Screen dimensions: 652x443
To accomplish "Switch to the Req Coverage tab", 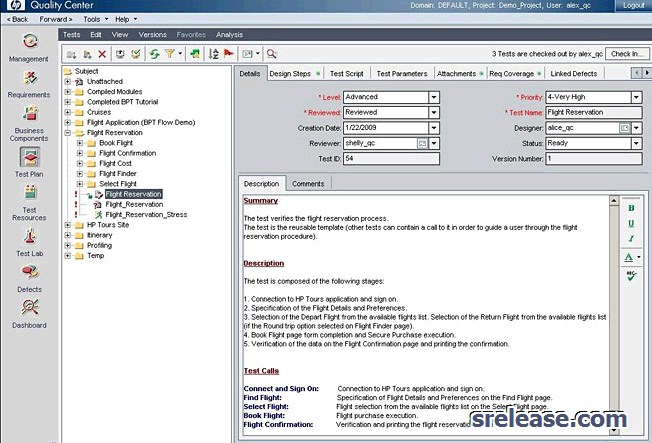I will tap(515, 74).
